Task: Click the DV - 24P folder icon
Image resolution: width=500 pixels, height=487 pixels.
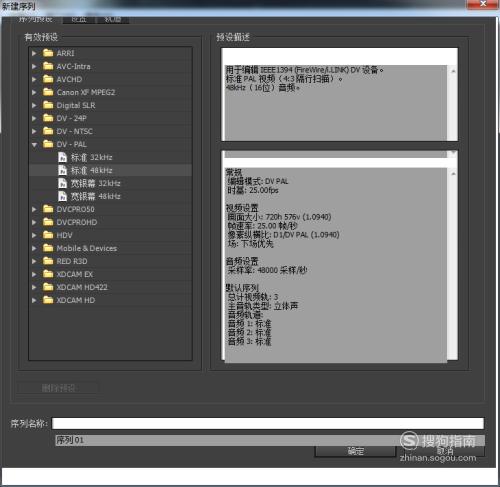Action: click(x=48, y=118)
